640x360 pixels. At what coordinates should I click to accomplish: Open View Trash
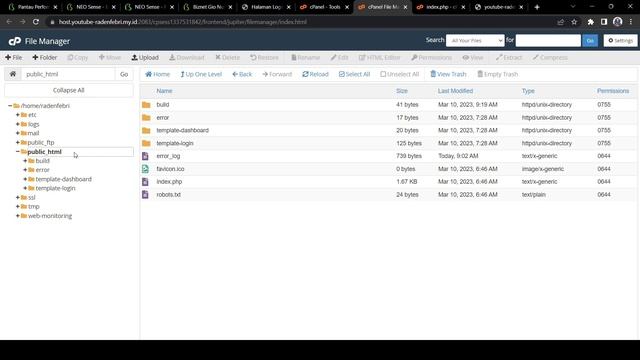(x=448, y=74)
